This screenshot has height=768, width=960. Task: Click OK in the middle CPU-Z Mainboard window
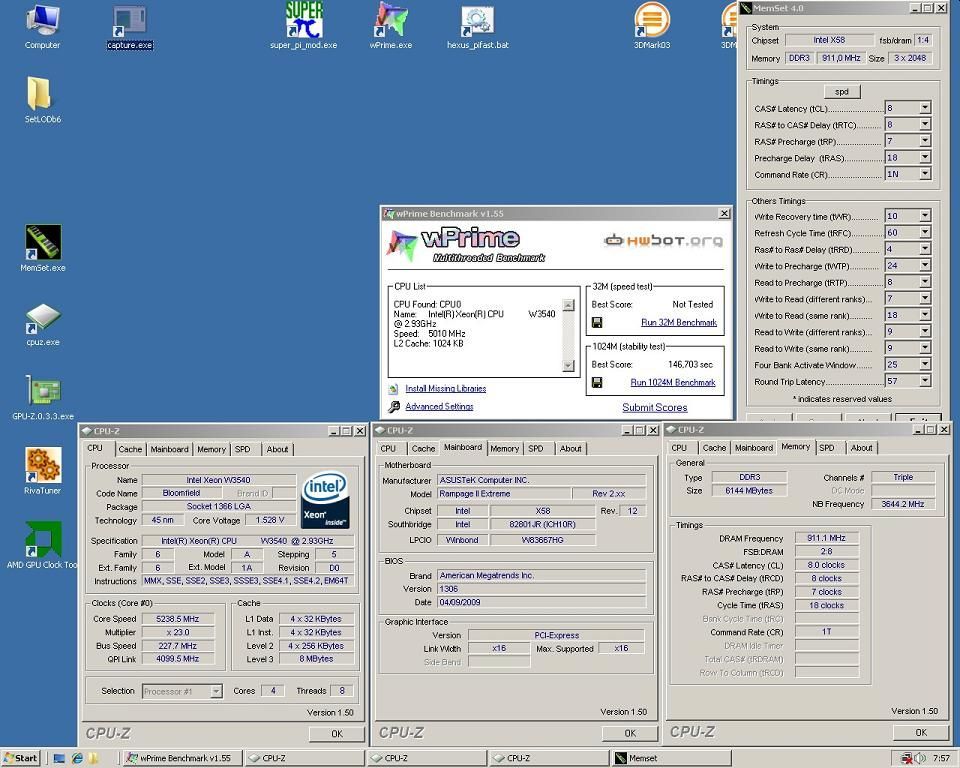point(630,733)
